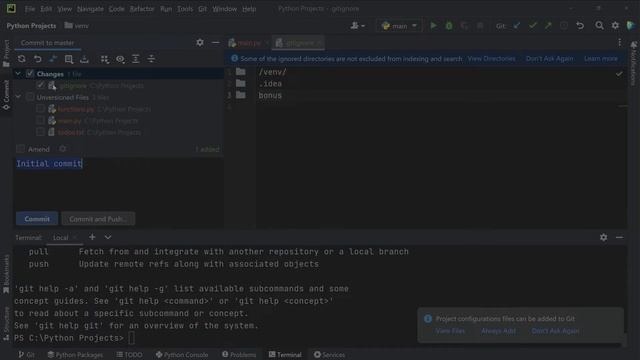Viewport: 640px width, 360px height.
Task: Click Always Add in notification popup
Action: click(x=498, y=331)
